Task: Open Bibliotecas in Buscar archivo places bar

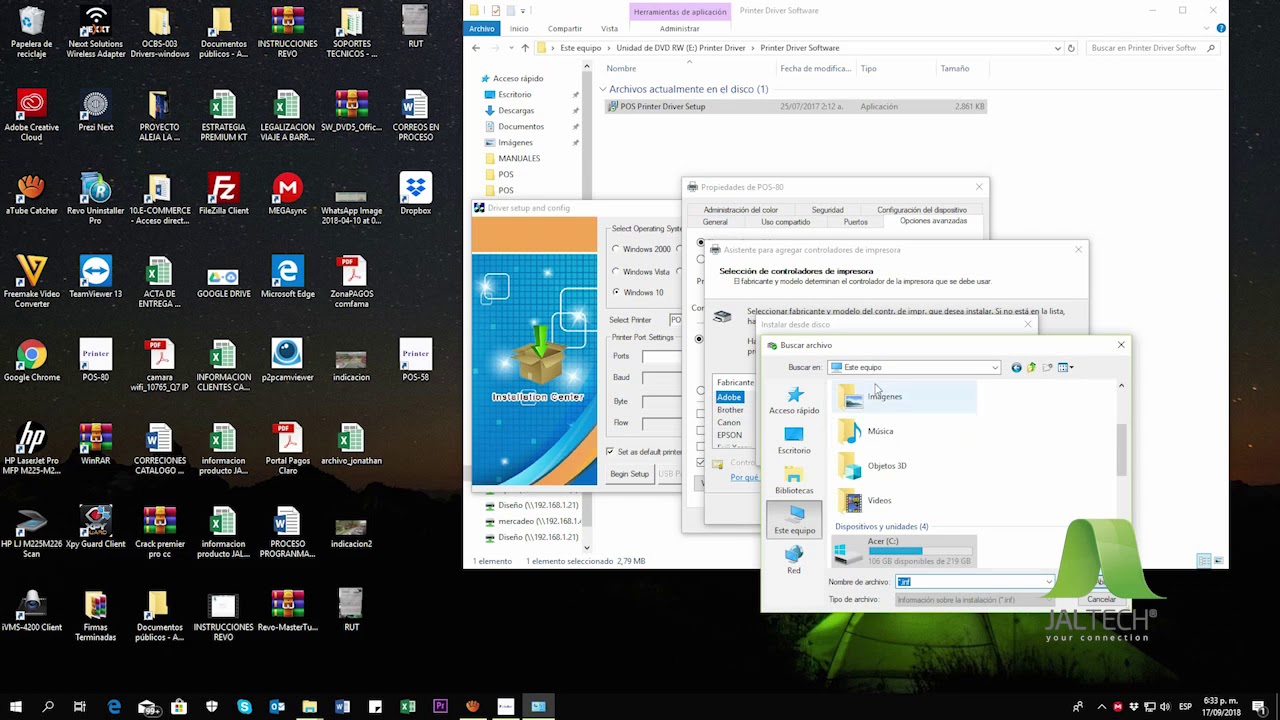Action: tap(794, 480)
